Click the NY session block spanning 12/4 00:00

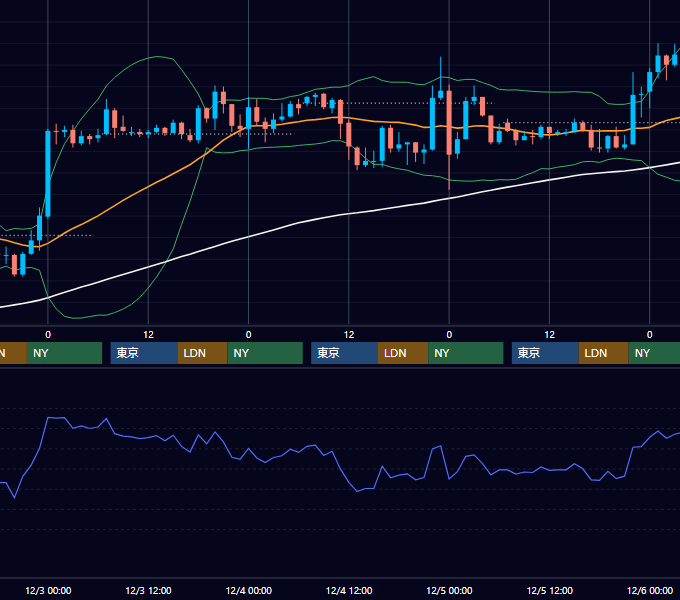pos(265,353)
